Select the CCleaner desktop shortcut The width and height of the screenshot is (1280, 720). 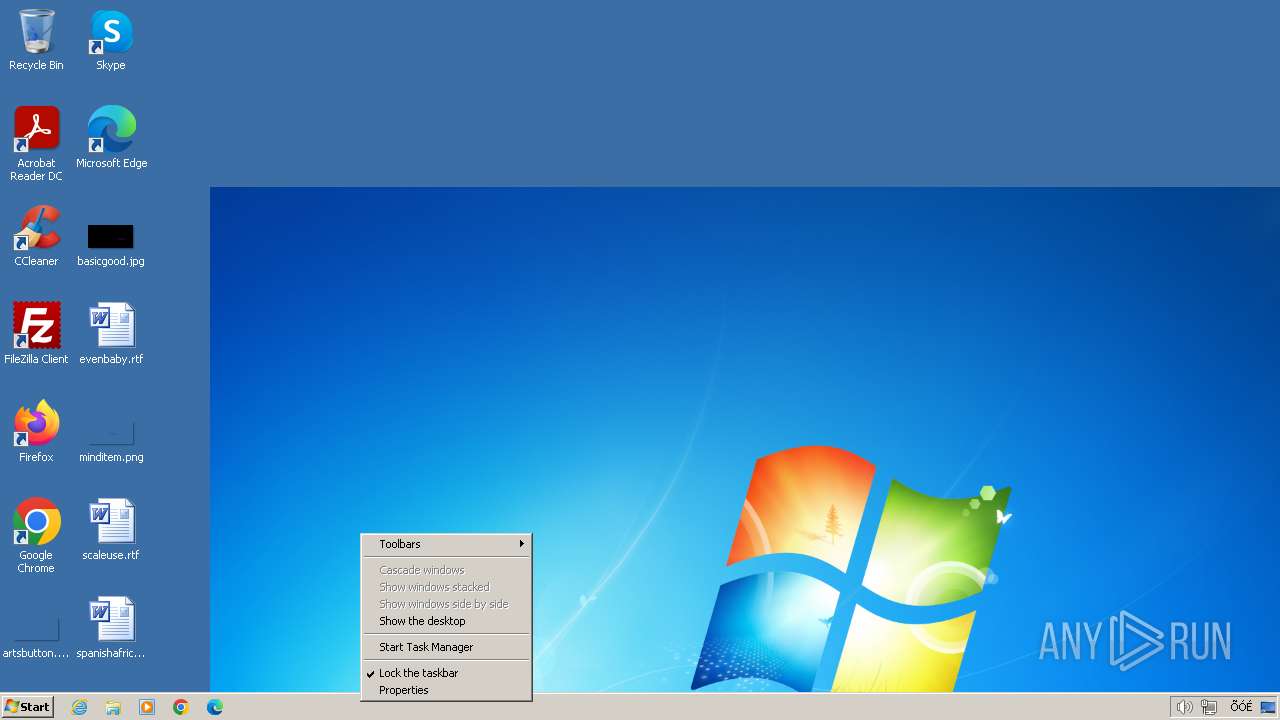click(36, 236)
